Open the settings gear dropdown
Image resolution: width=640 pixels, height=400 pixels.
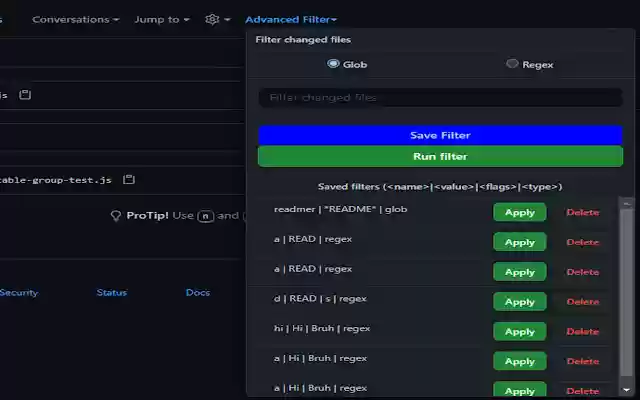218,19
